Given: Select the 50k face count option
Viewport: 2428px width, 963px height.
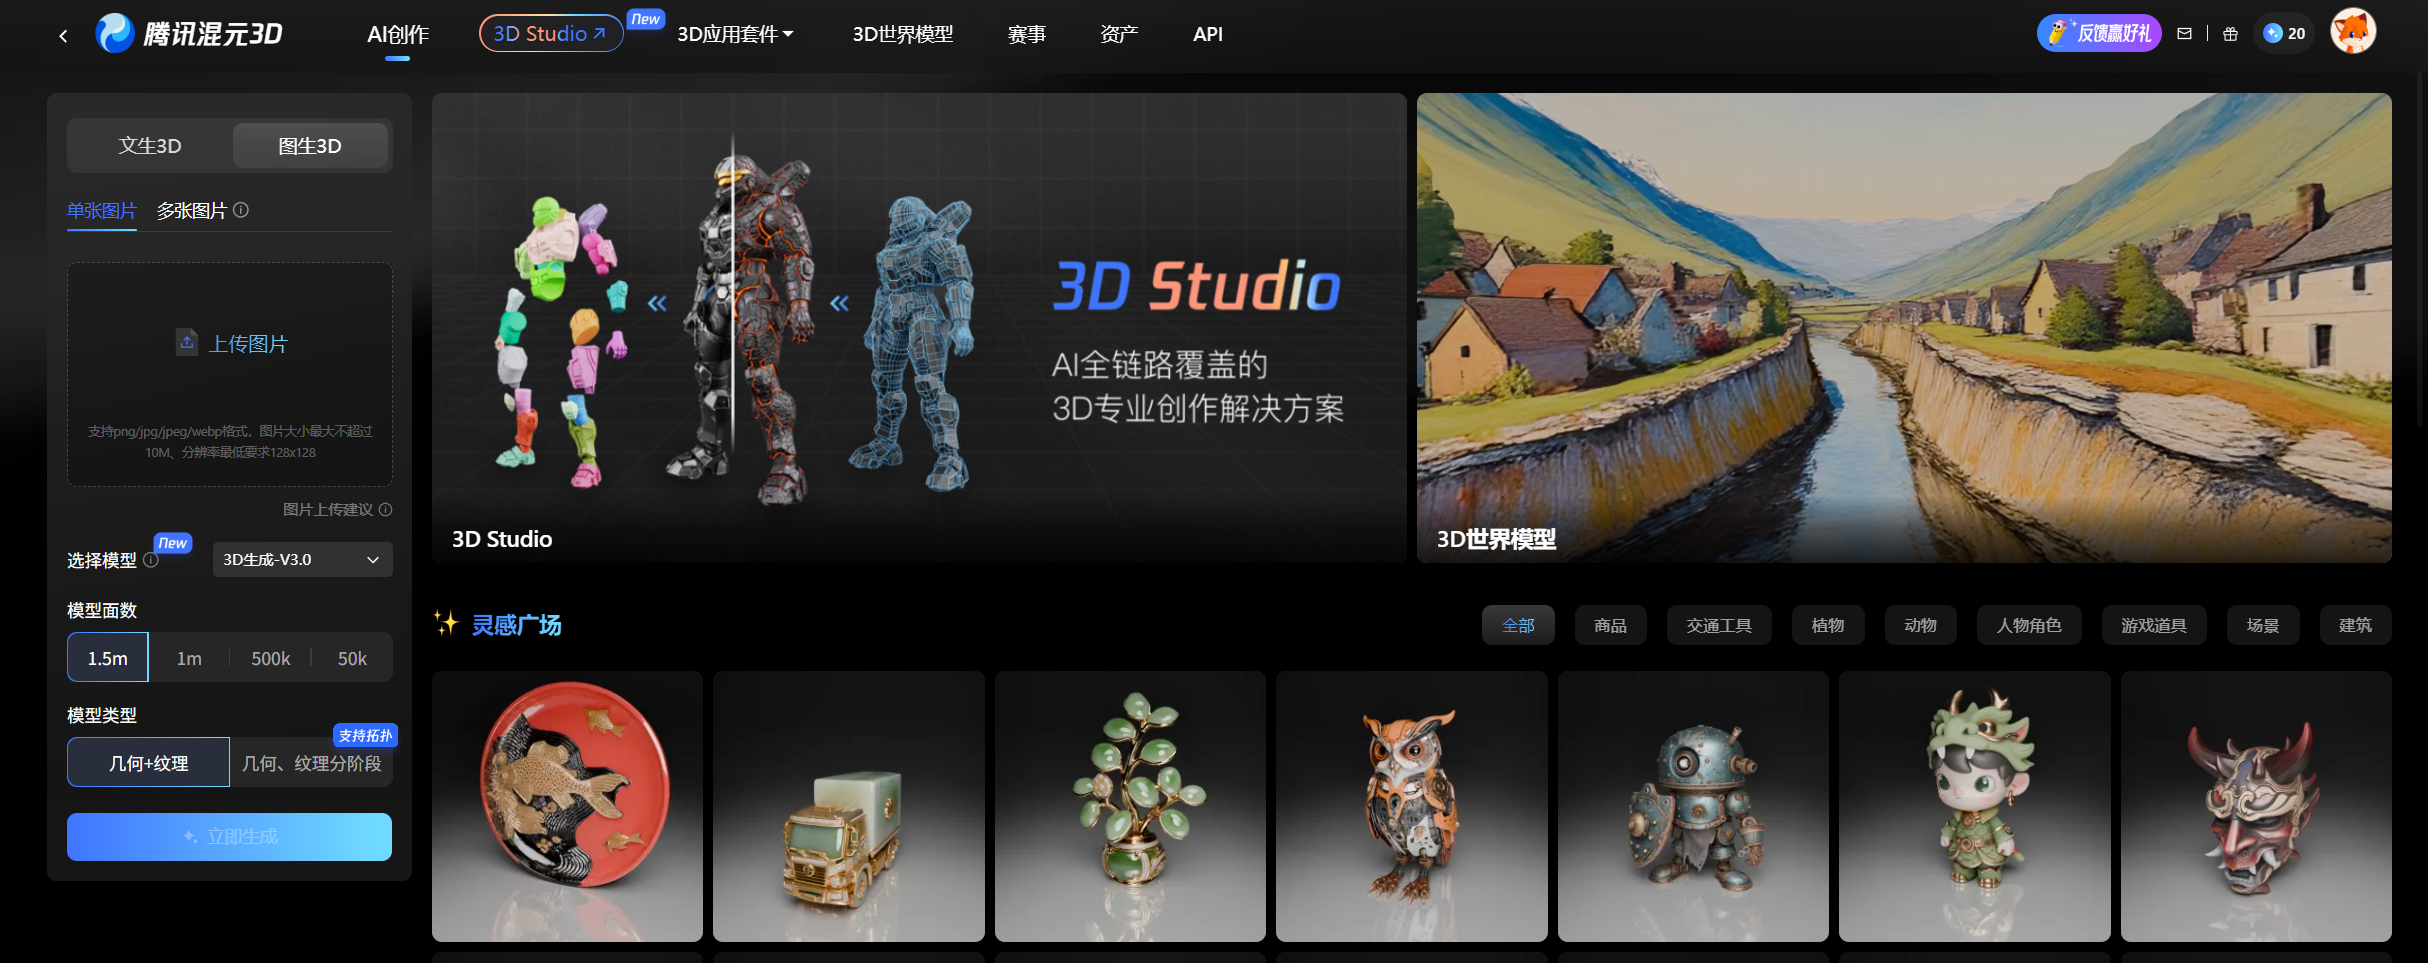Looking at the screenshot, I should [352, 657].
